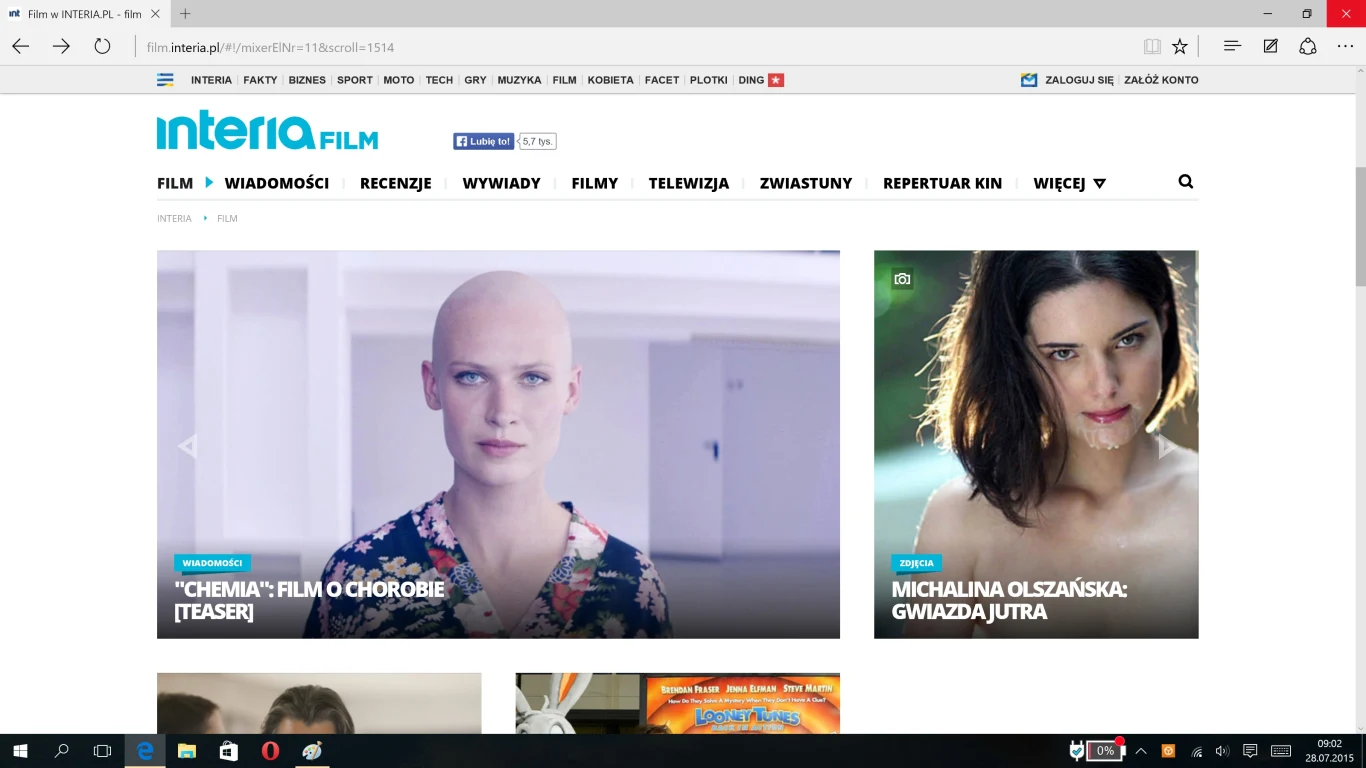Open Edge settings via the ellipsis menu
1366x768 pixels.
1345,46
